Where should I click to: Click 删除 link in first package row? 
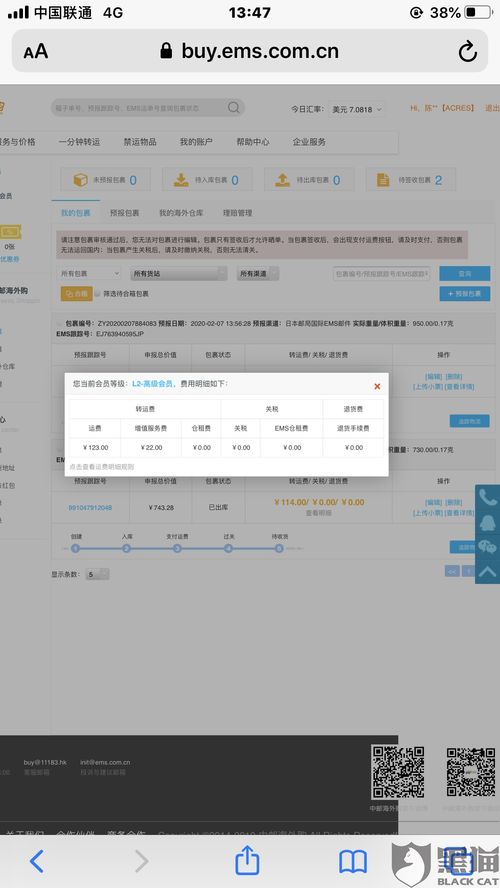(454, 377)
